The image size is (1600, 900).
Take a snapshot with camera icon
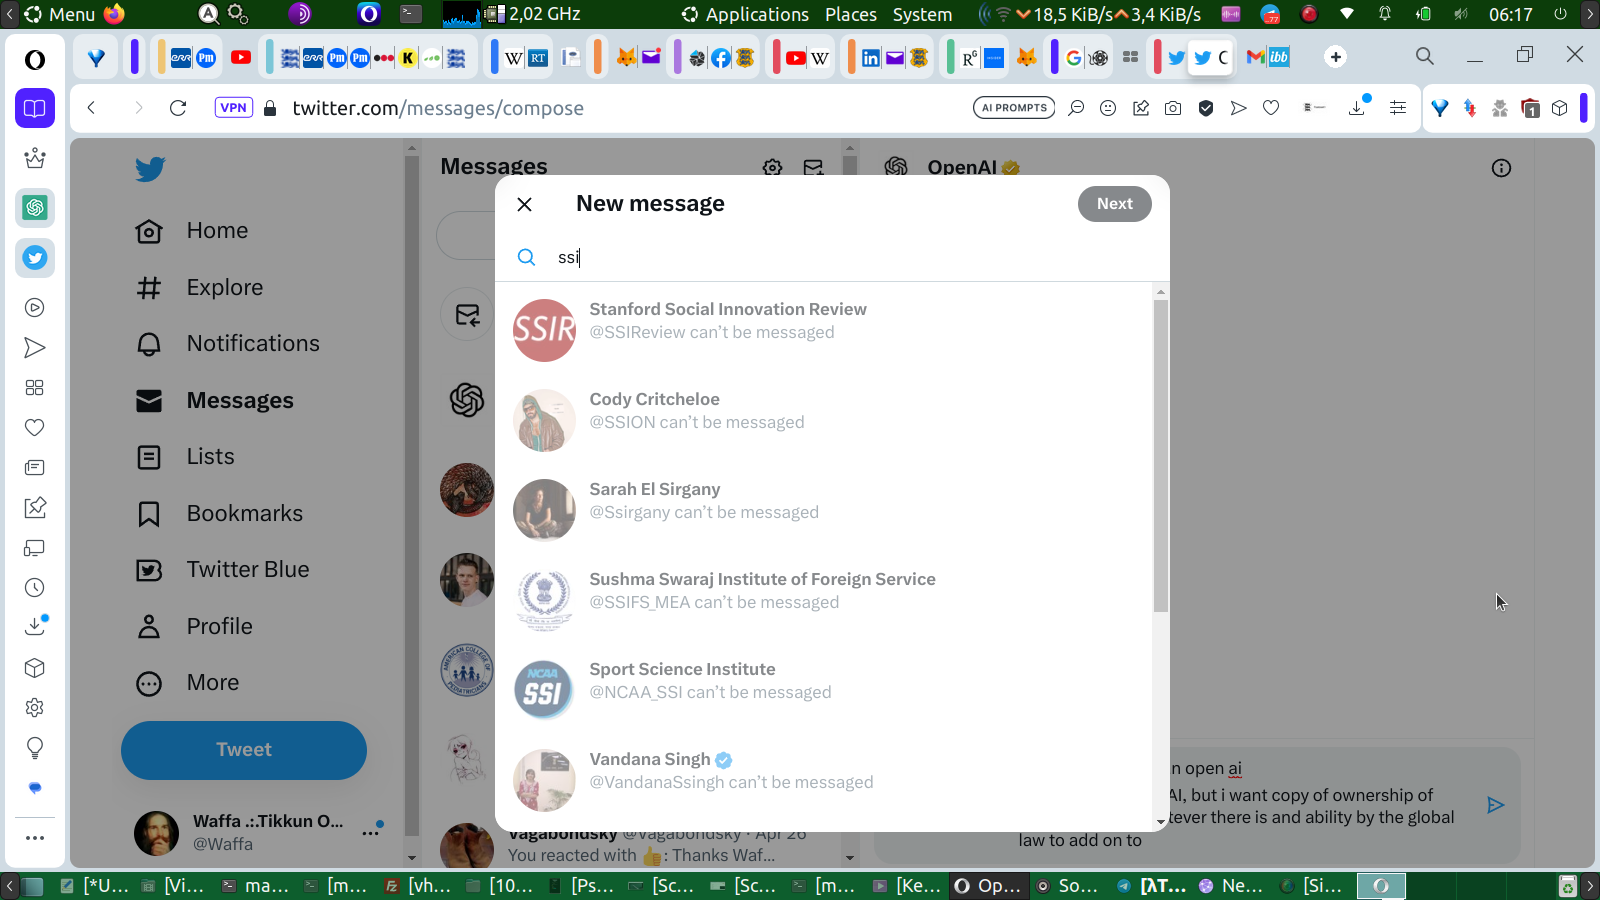1173,108
